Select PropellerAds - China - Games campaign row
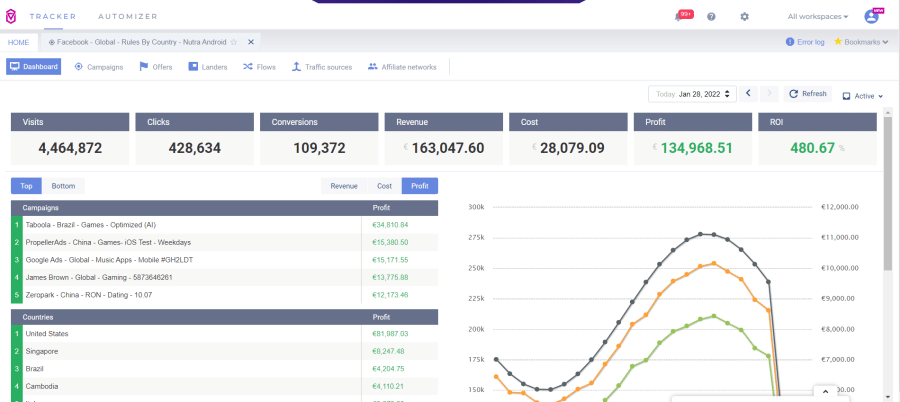 point(224,242)
